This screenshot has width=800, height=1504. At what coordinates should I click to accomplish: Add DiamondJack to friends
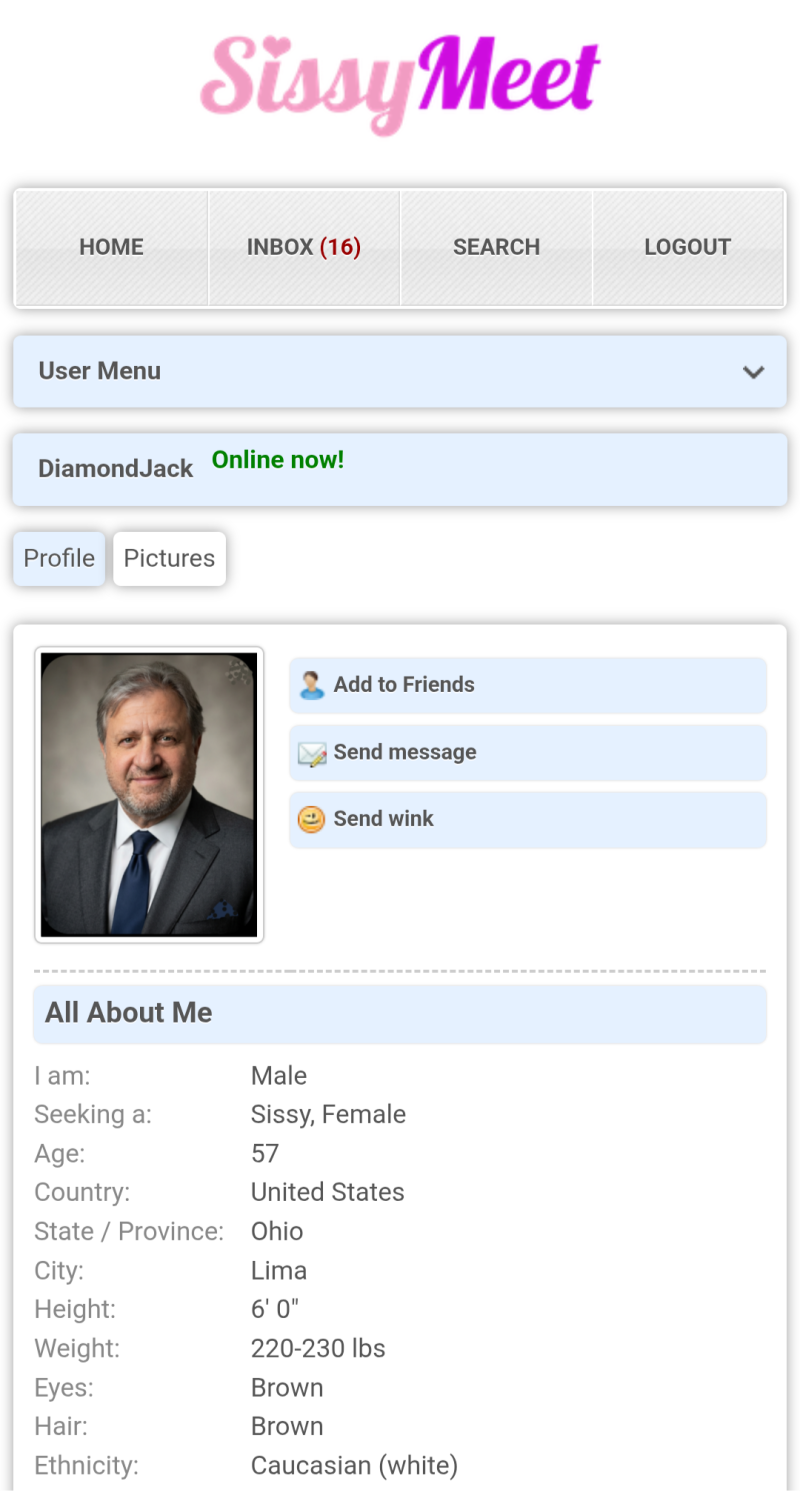pyautogui.click(x=528, y=685)
